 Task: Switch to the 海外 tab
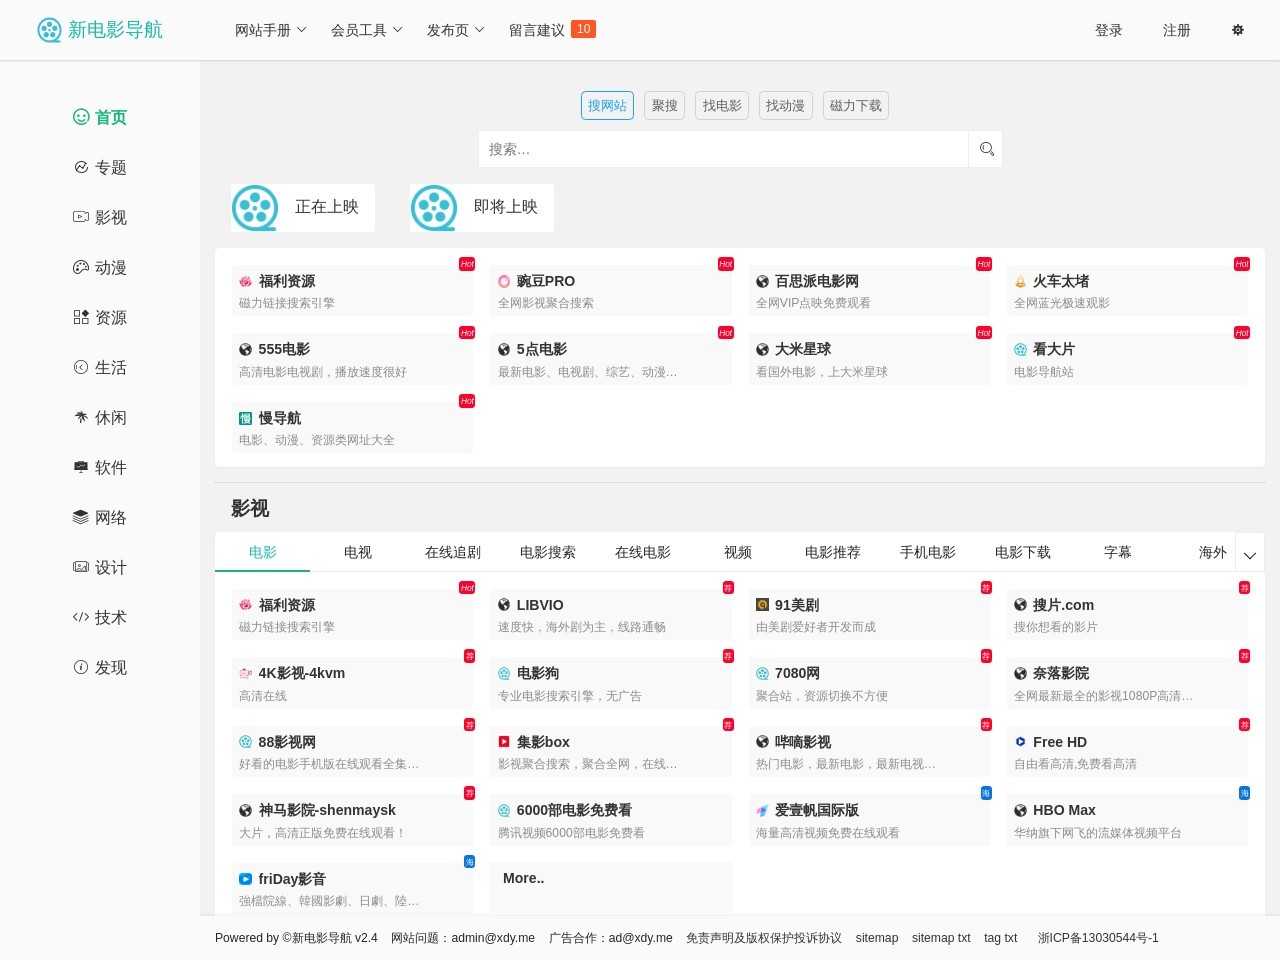(1212, 552)
